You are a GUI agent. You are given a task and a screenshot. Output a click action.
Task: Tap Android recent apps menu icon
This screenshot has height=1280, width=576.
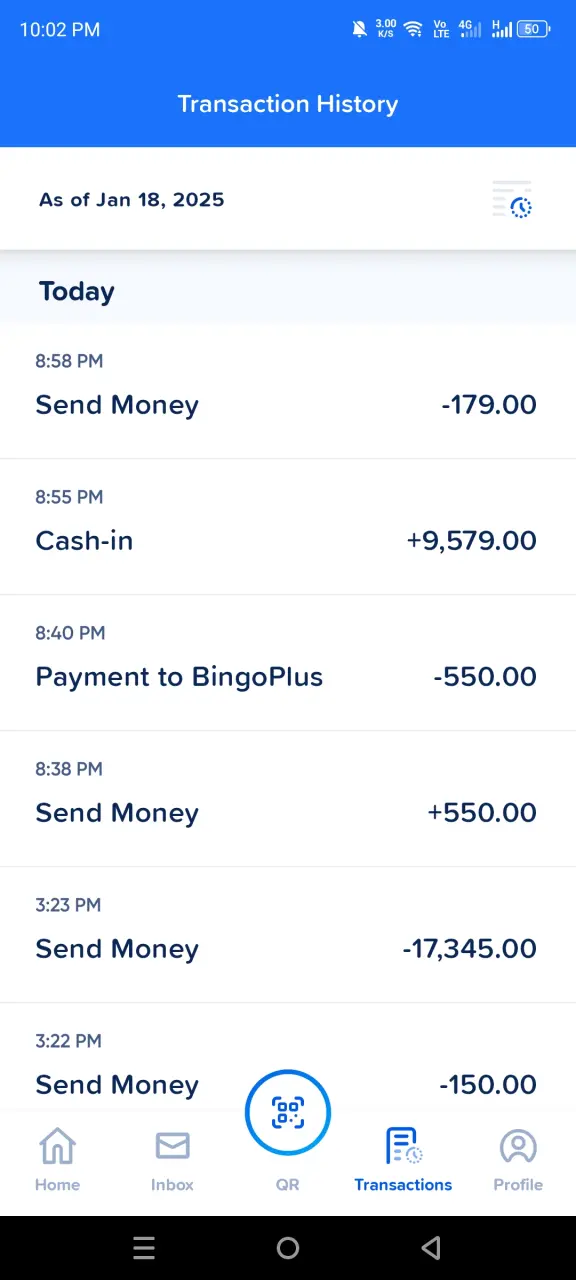coord(144,1247)
